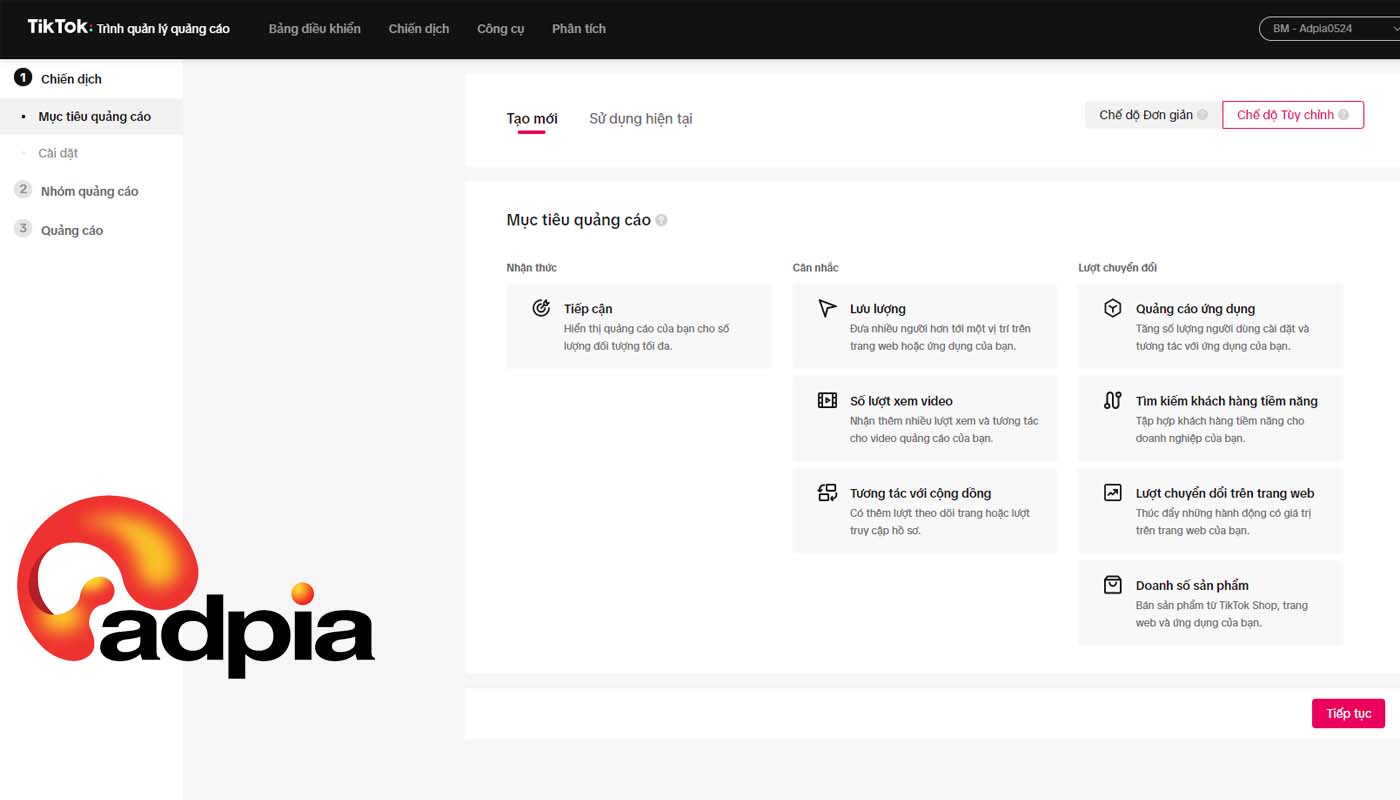Click help icon beside Mục tiêu quảng cáo heading
This screenshot has height=800, width=1400.
click(x=661, y=220)
